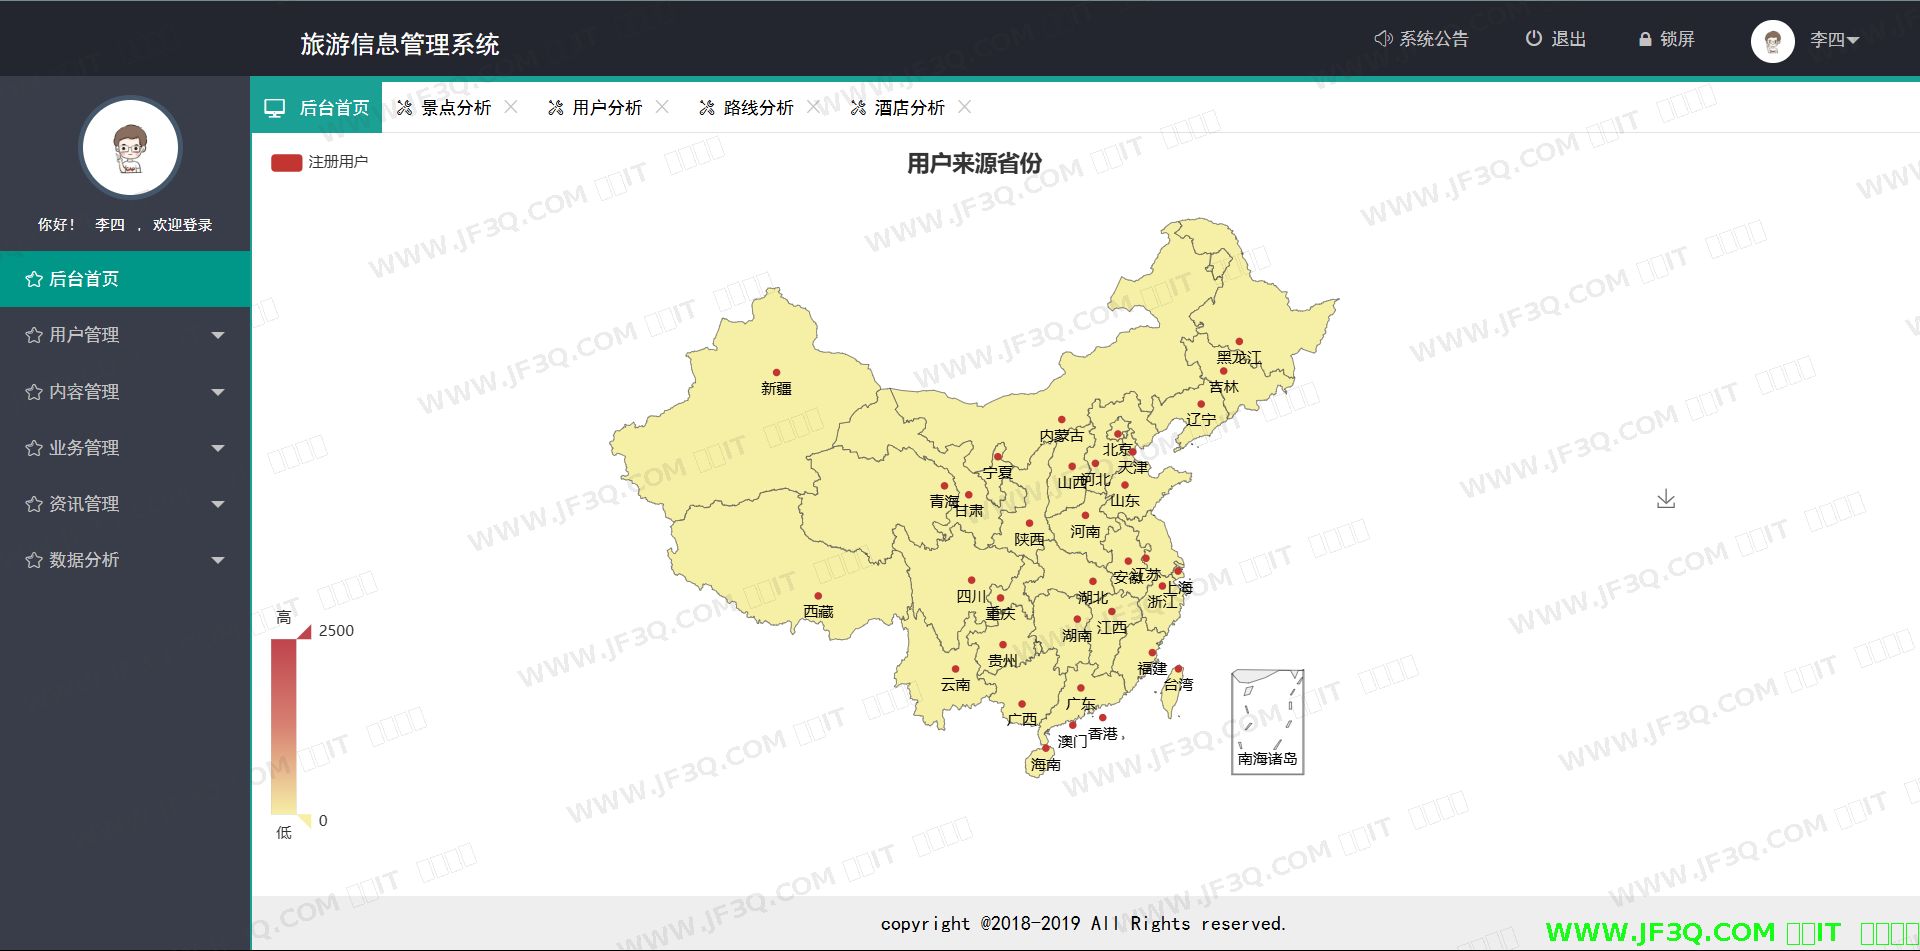Close the 酒店分析 tab
The height and width of the screenshot is (951, 1920).
pos(964,107)
